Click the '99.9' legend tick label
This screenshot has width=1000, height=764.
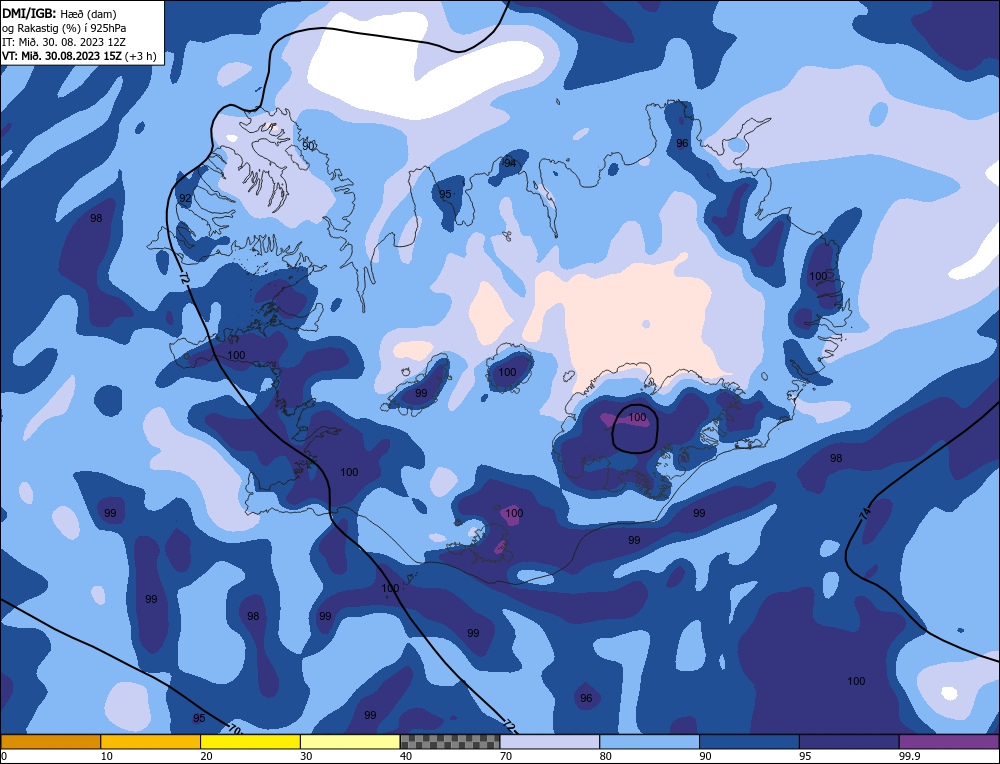click(x=907, y=756)
